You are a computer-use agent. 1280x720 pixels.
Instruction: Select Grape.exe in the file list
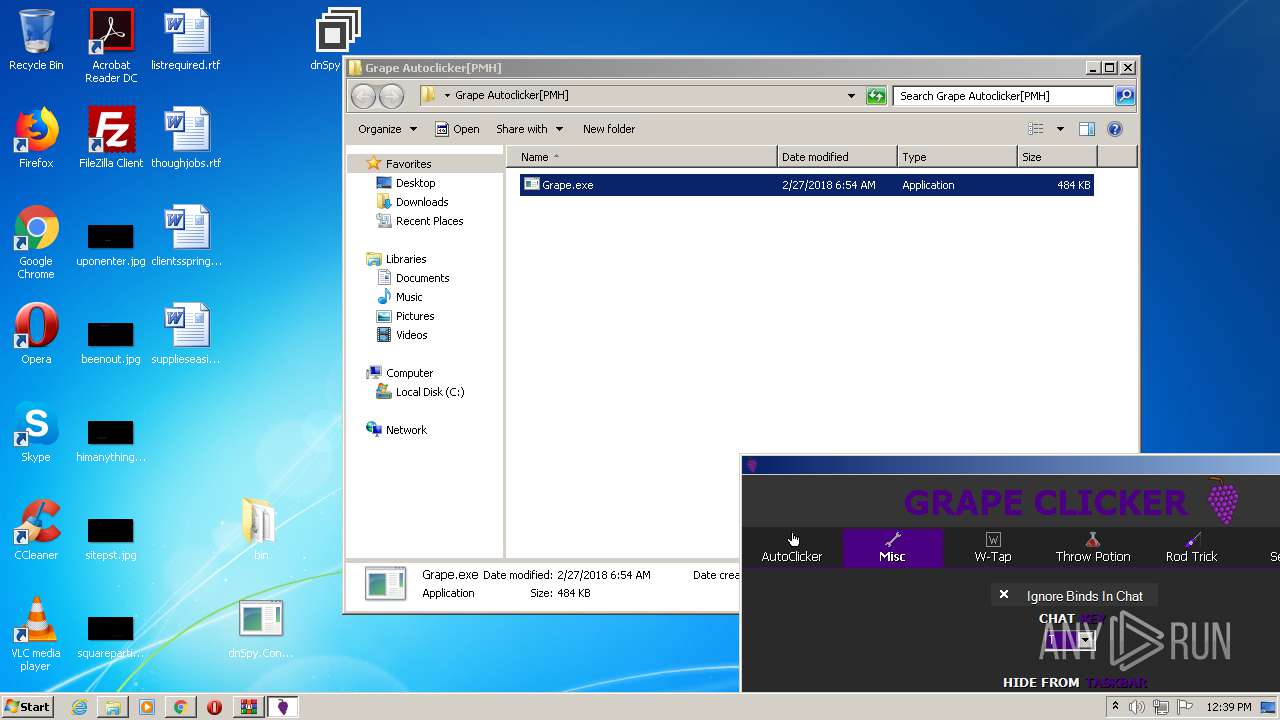pyautogui.click(x=806, y=185)
